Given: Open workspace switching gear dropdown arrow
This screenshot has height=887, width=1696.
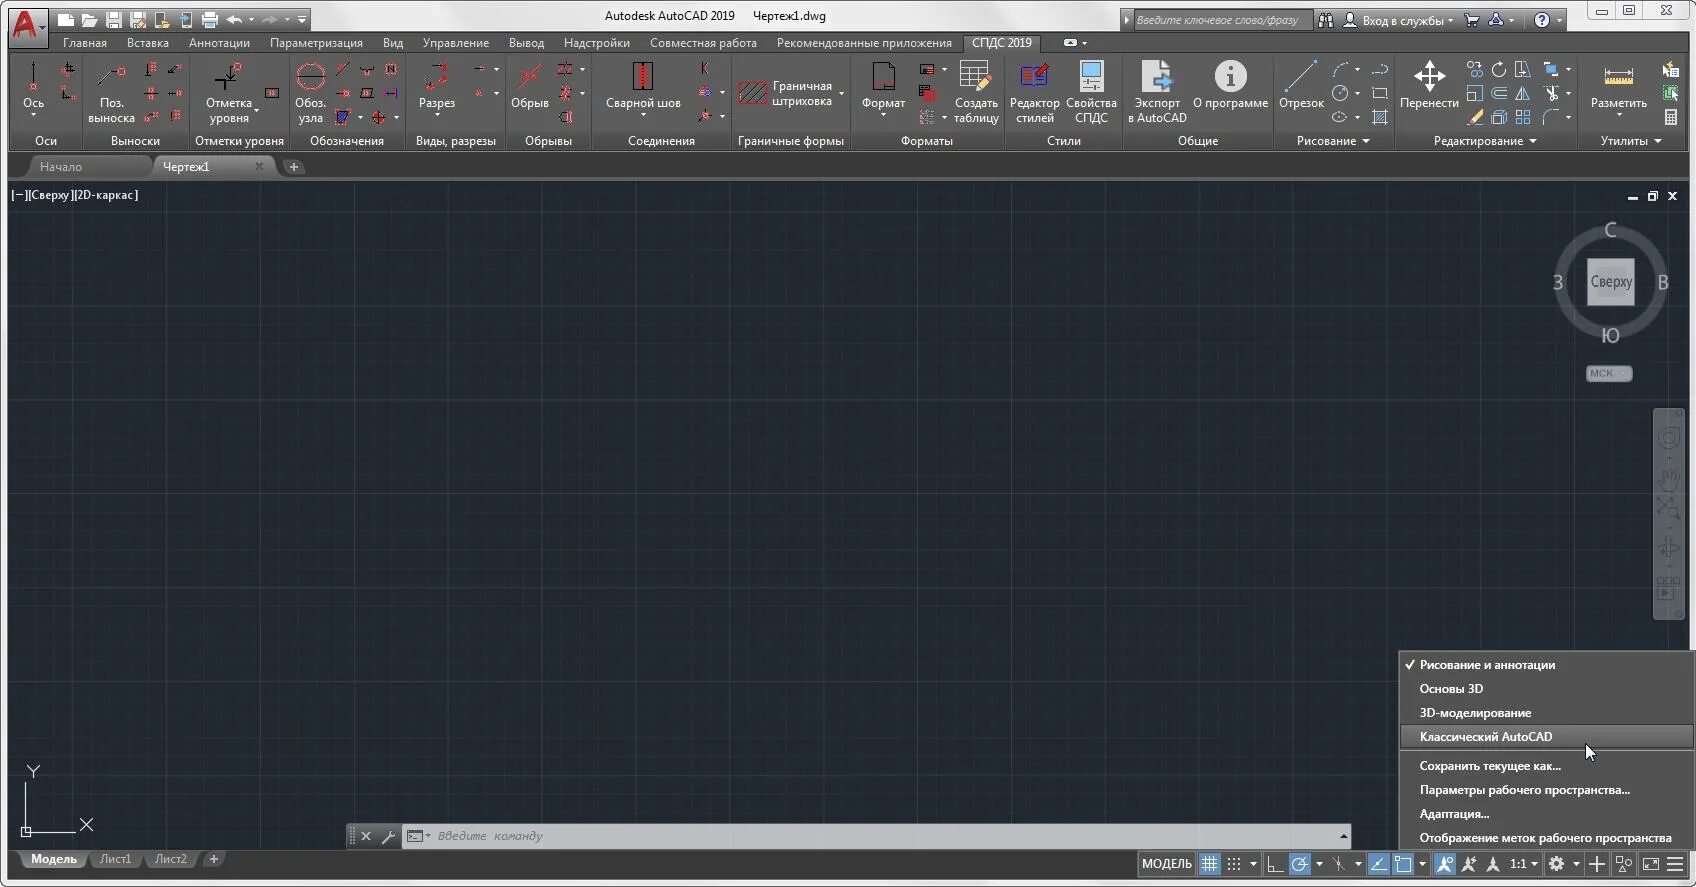Looking at the screenshot, I should (1576, 864).
